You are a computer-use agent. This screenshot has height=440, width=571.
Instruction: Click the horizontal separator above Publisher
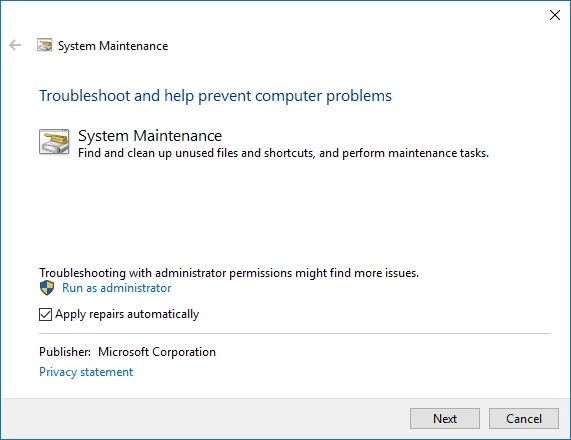(295, 333)
